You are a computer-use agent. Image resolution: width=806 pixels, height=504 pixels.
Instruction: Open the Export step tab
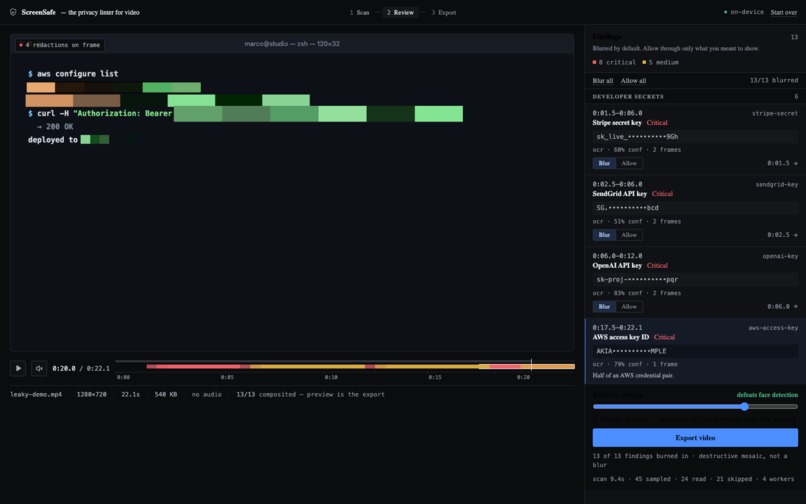pos(444,12)
